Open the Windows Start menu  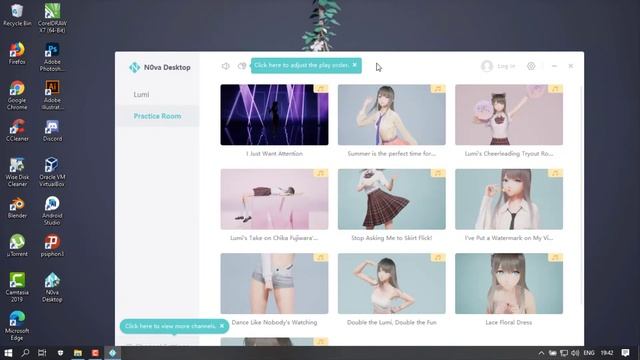pyautogui.click(x=8, y=353)
